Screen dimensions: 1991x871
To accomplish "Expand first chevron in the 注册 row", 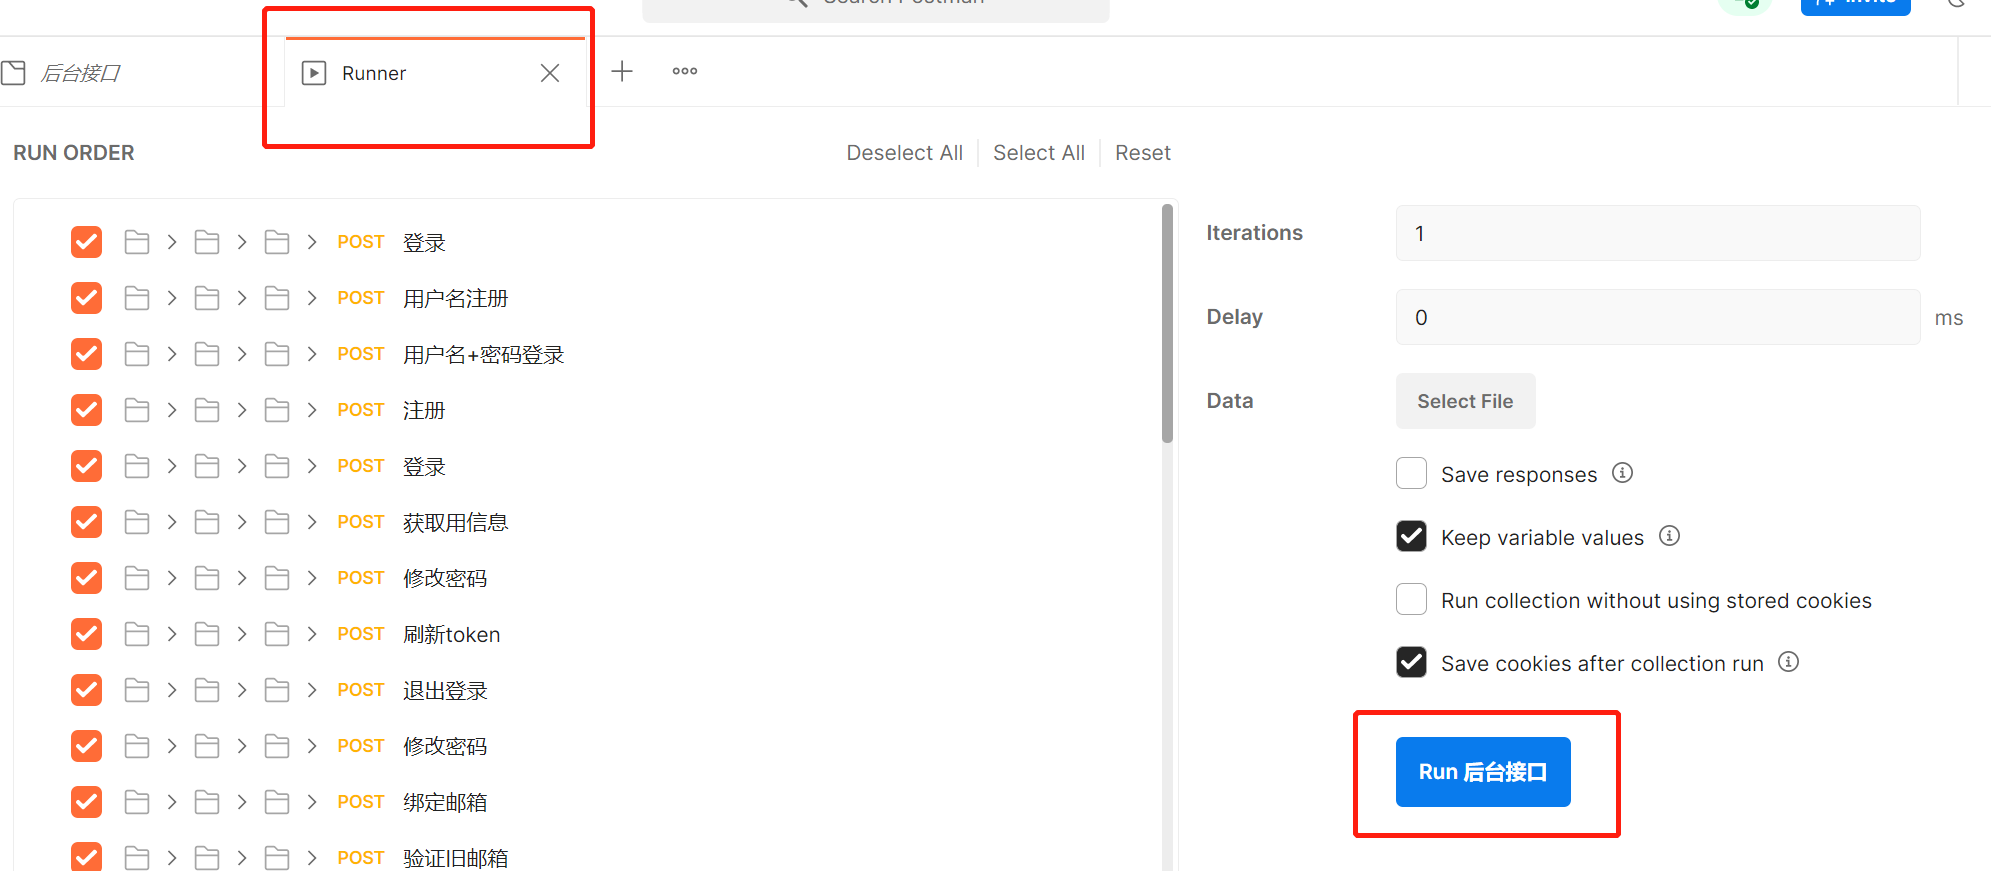I will (x=172, y=410).
